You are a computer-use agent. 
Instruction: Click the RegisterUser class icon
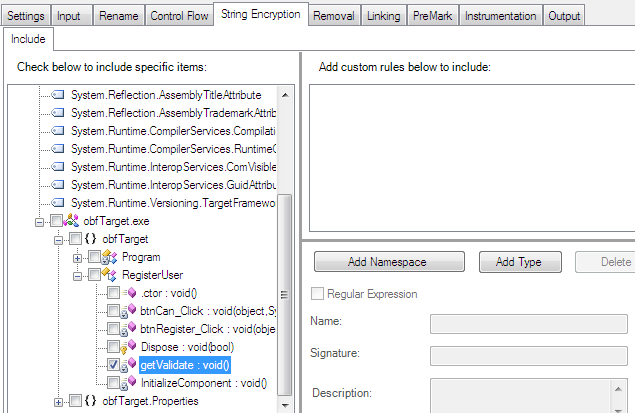(x=110, y=275)
